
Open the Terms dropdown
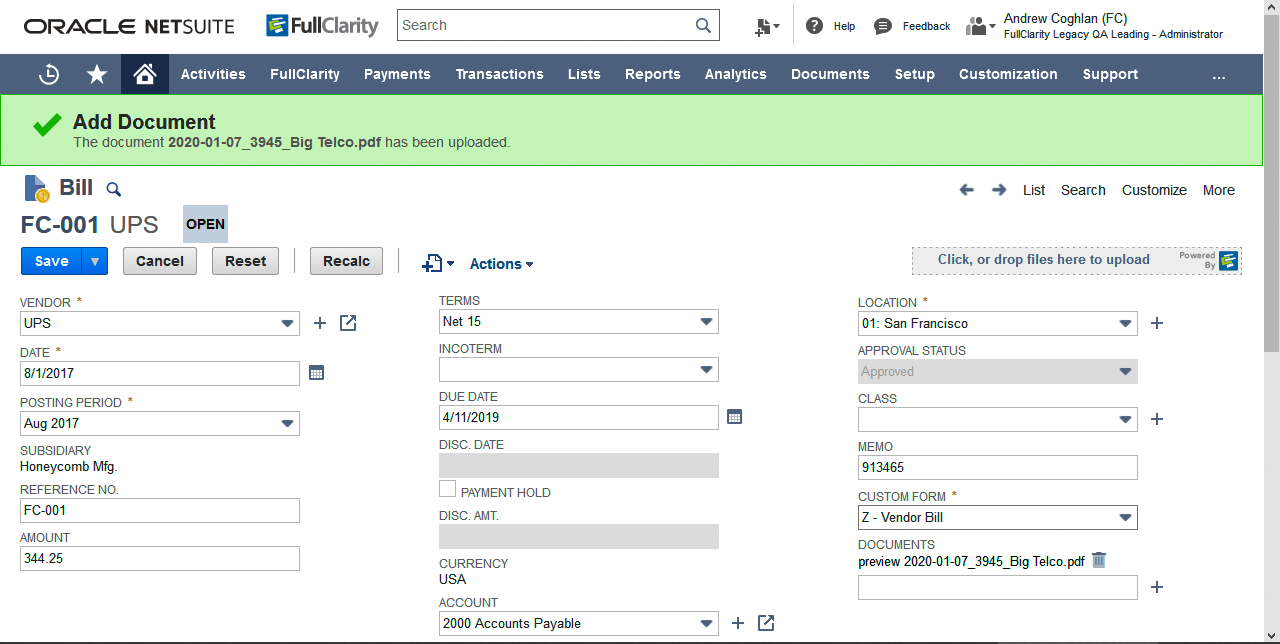point(704,321)
